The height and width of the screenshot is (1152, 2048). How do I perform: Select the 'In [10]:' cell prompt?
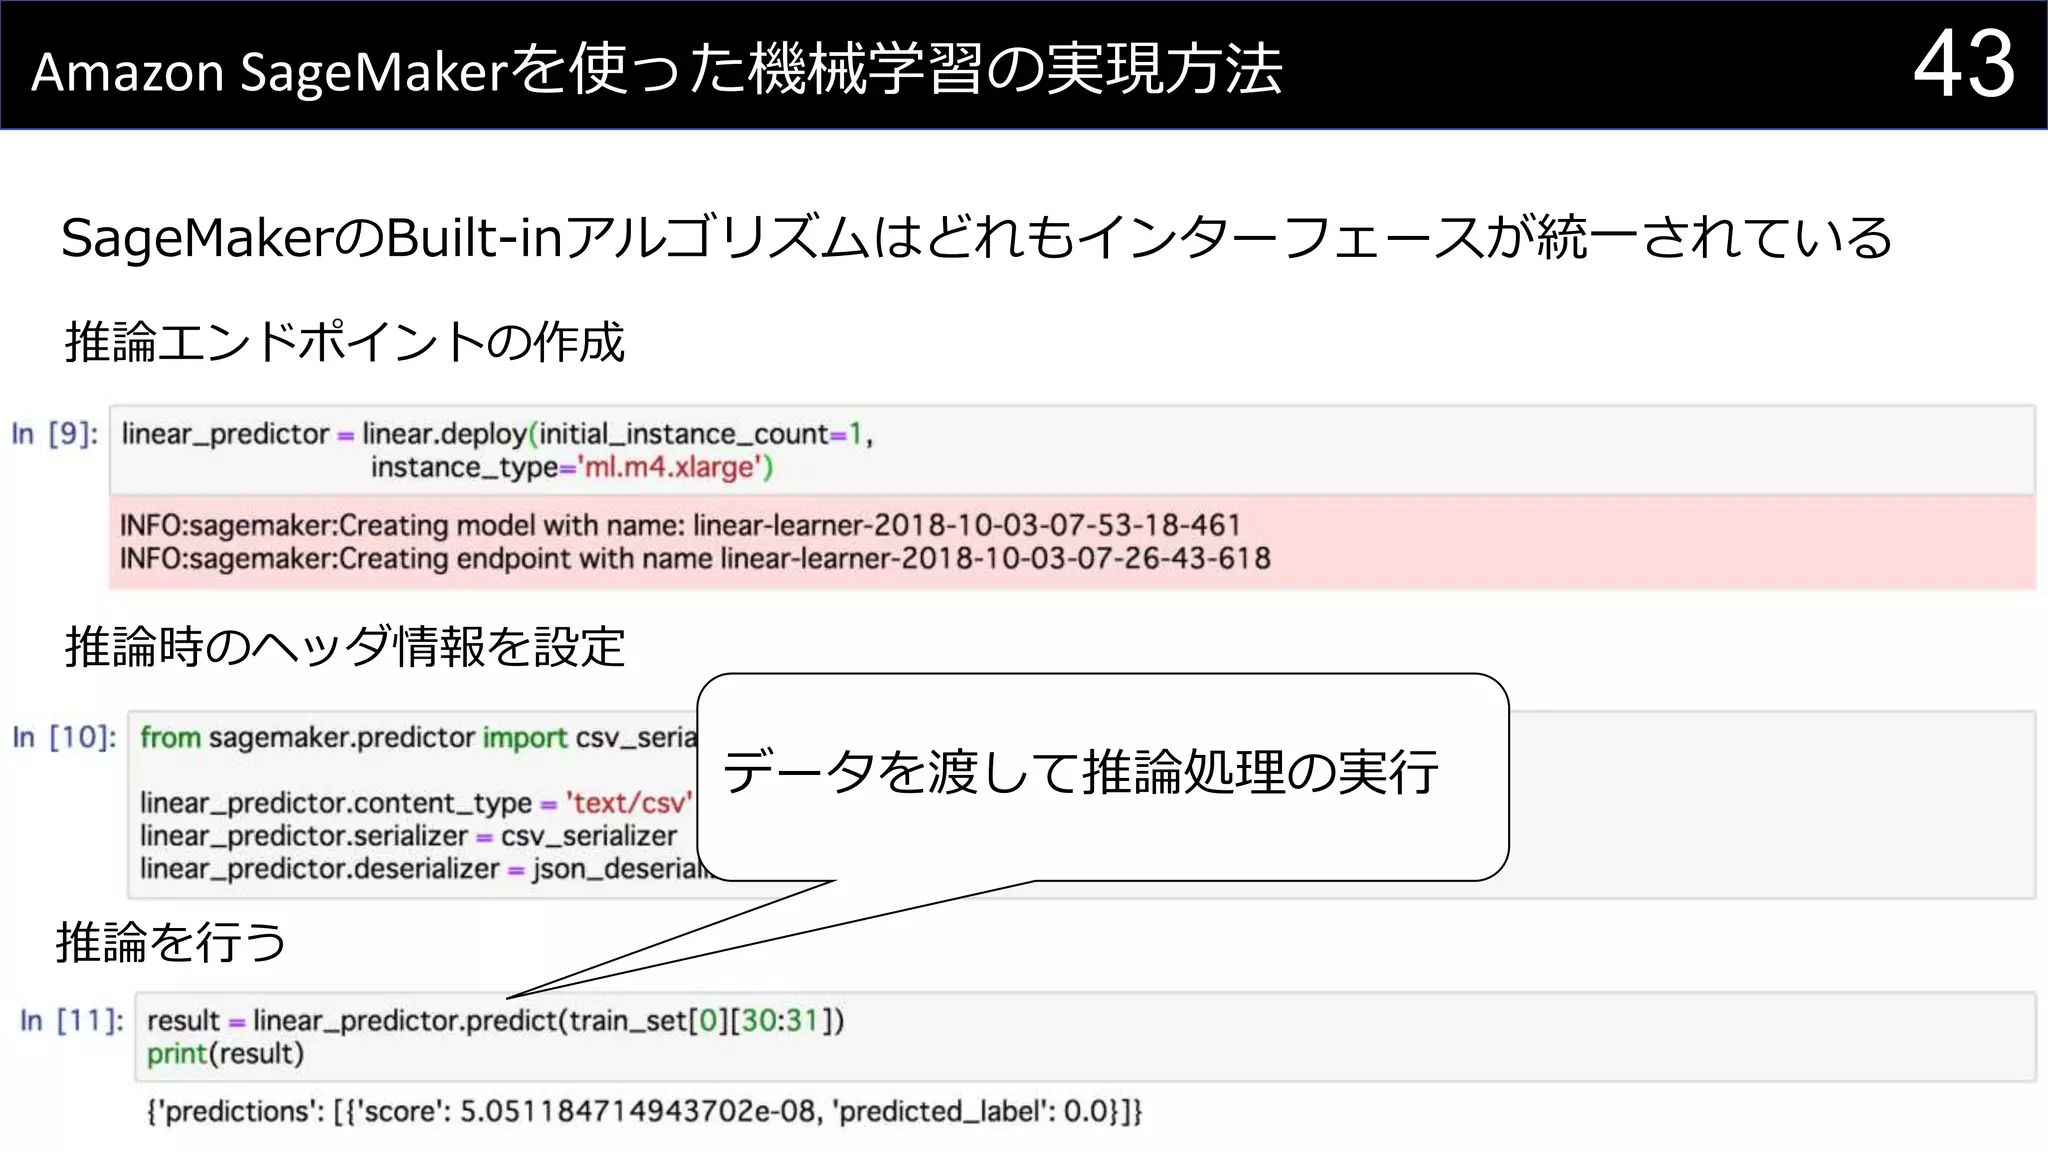tap(64, 738)
